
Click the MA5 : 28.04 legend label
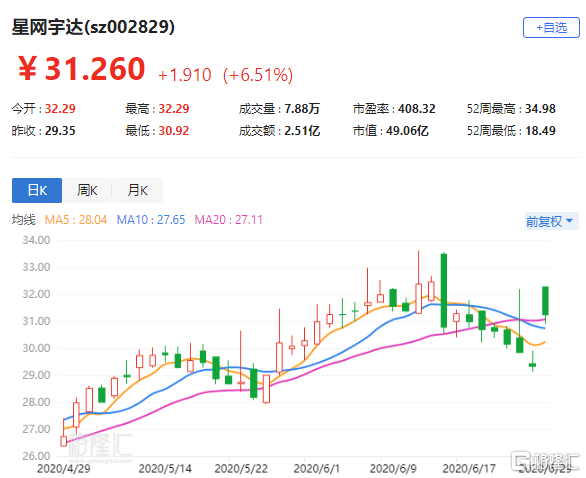[x=76, y=219]
